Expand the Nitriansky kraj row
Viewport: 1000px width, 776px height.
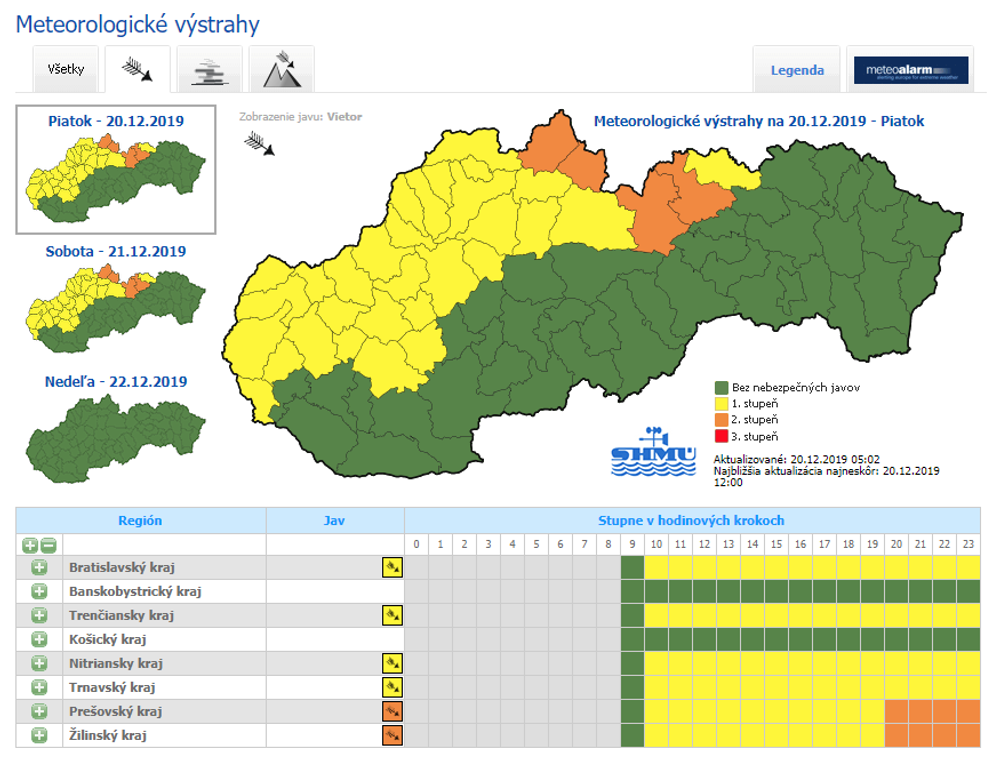point(39,663)
